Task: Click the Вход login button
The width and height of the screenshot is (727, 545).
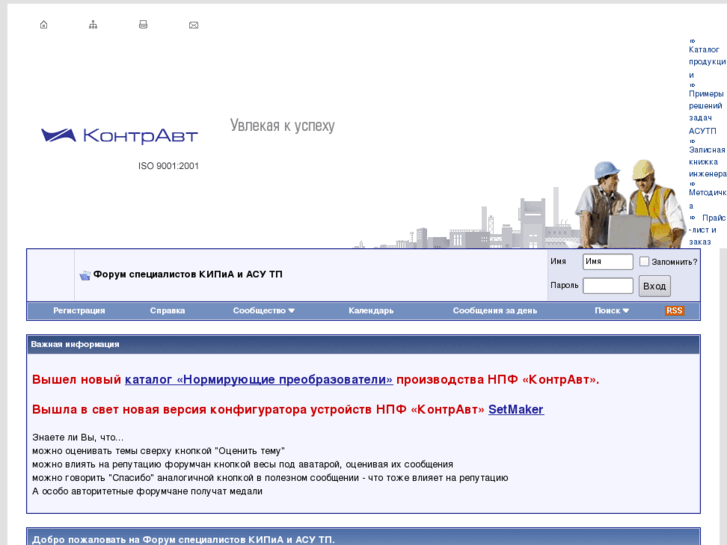Action: click(654, 286)
